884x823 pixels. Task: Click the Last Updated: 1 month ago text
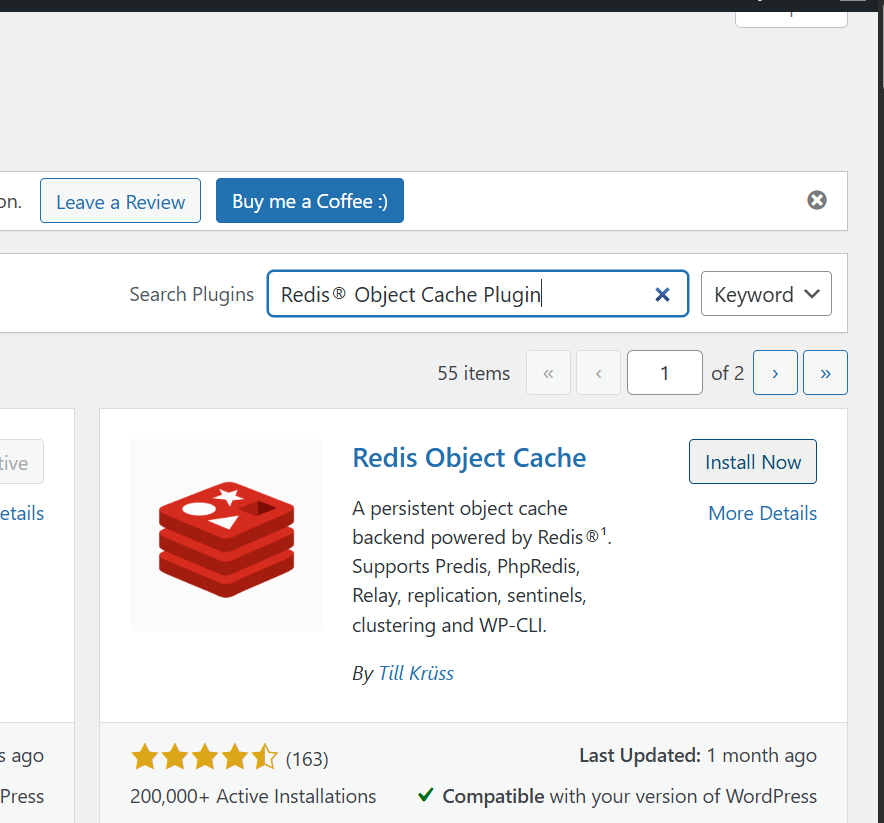(x=698, y=755)
